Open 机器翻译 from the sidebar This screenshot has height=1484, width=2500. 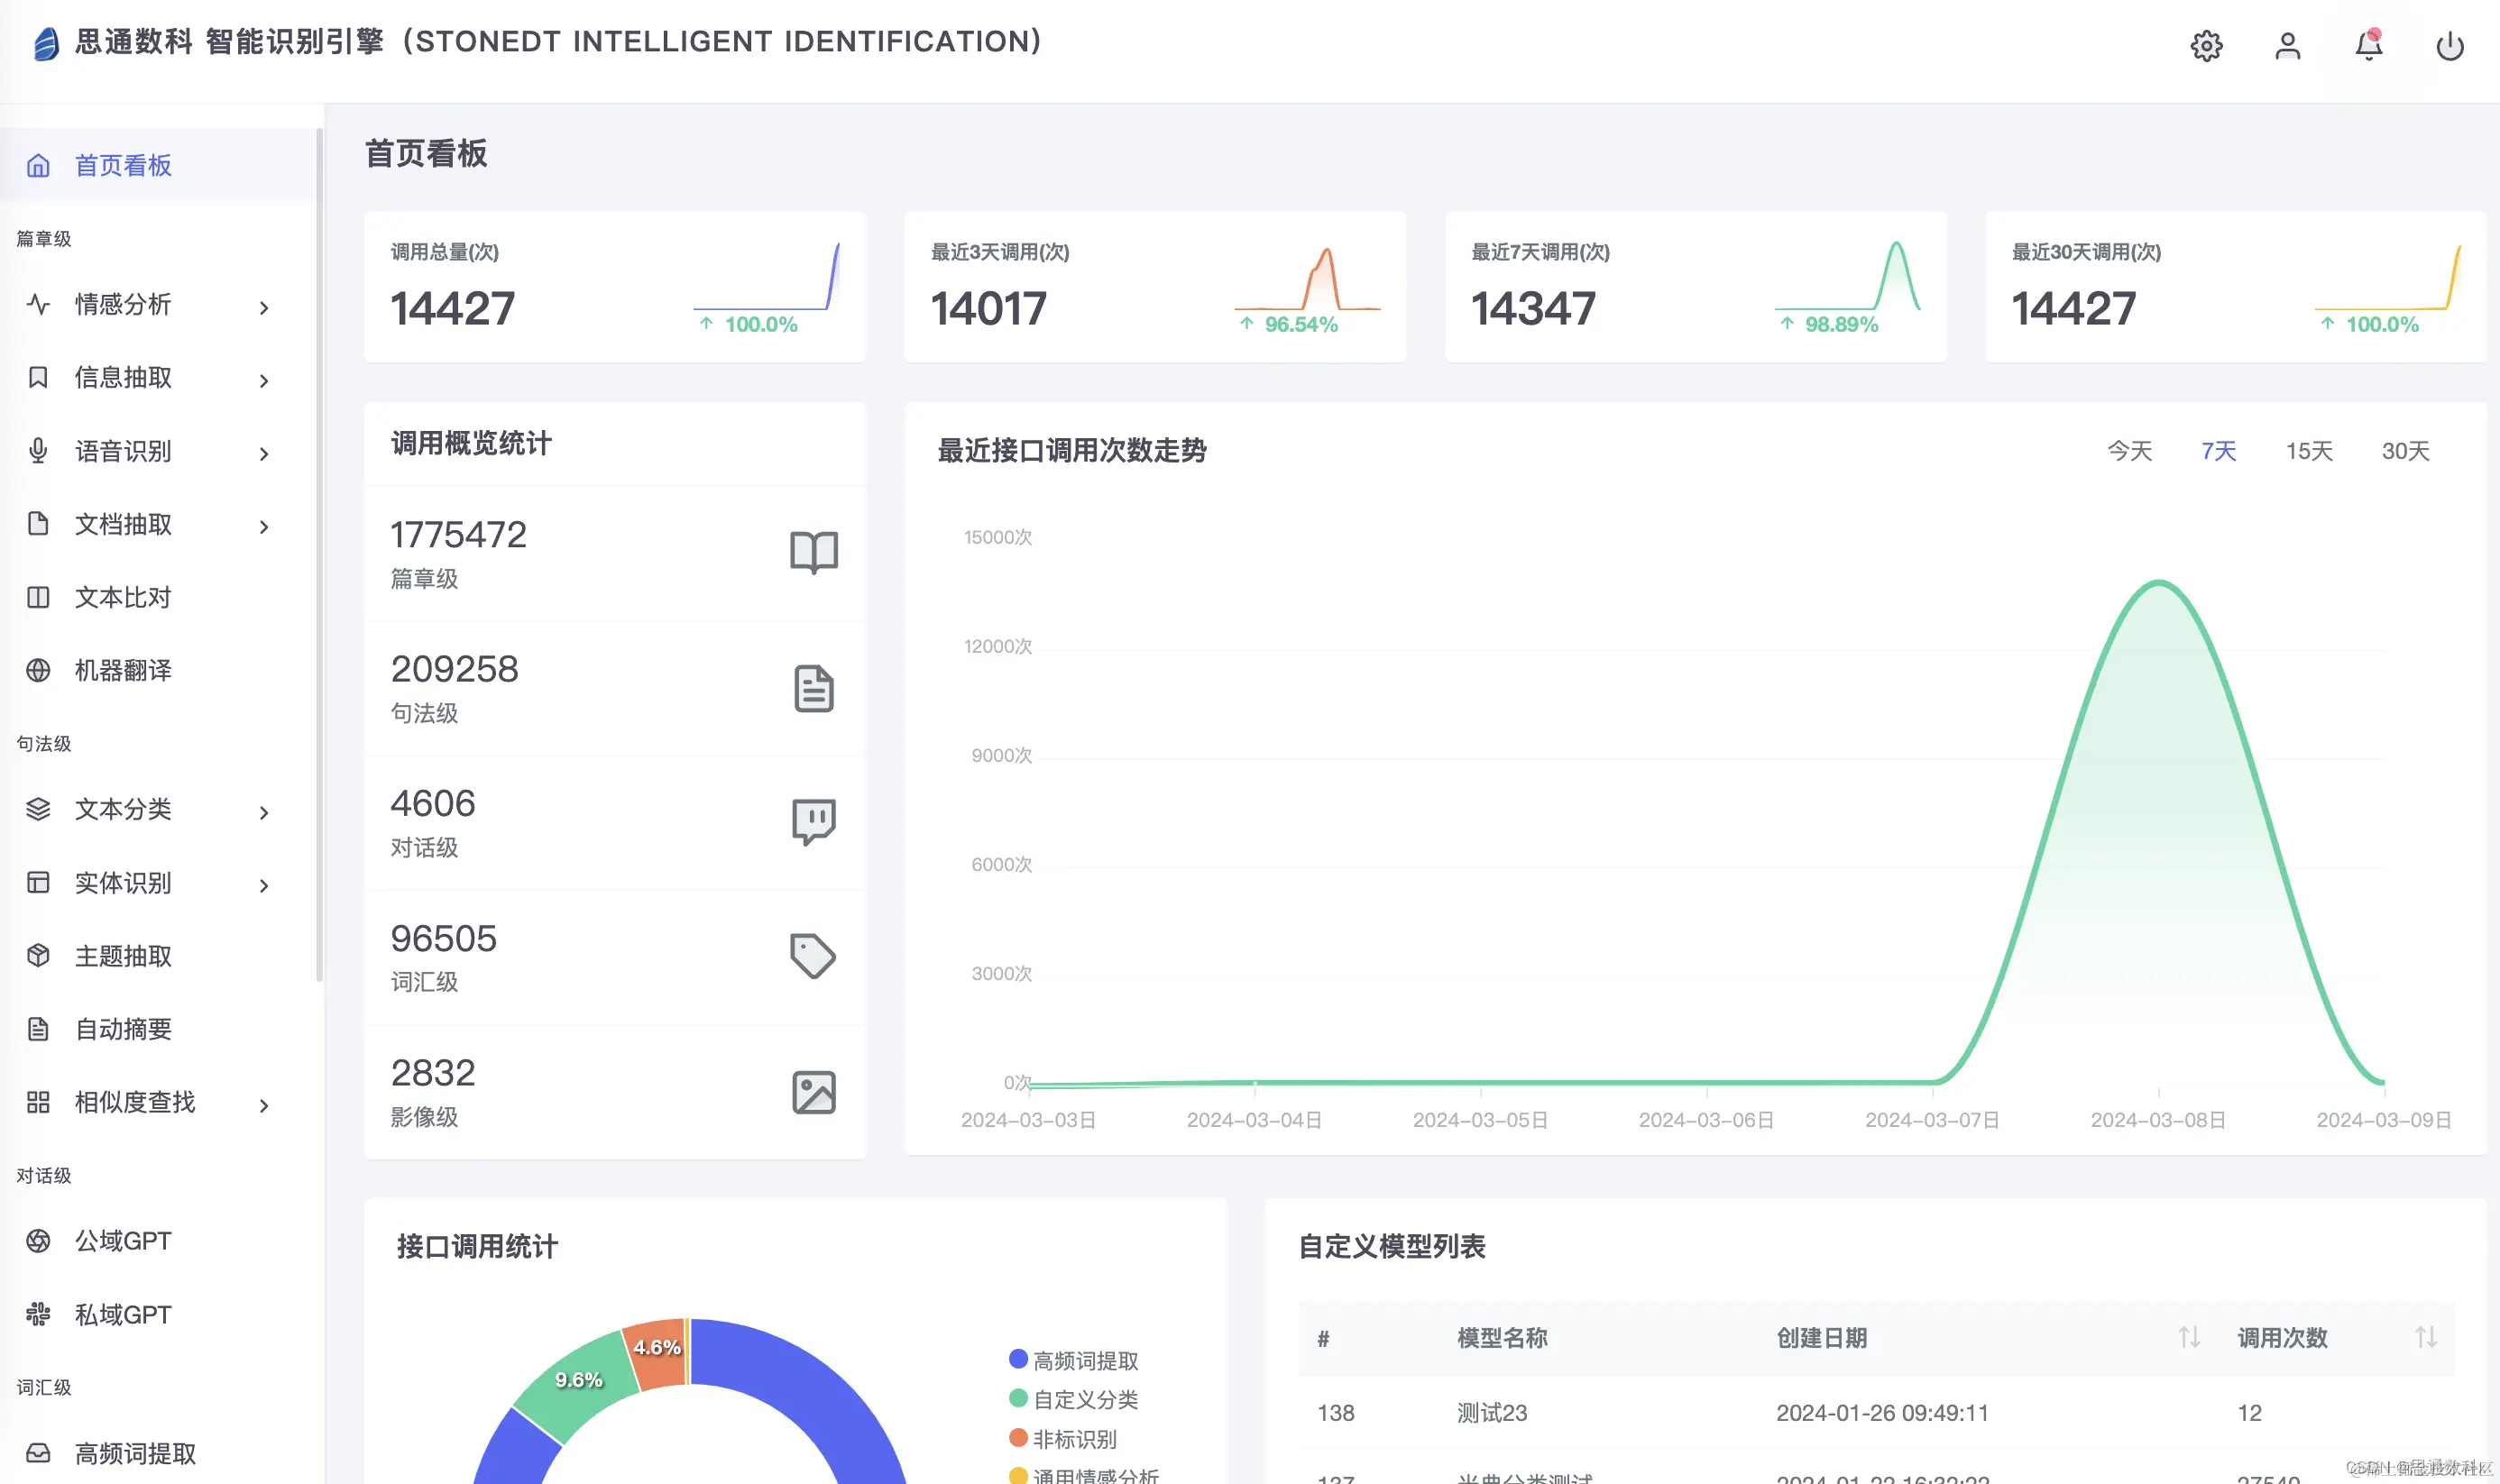(x=123, y=670)
